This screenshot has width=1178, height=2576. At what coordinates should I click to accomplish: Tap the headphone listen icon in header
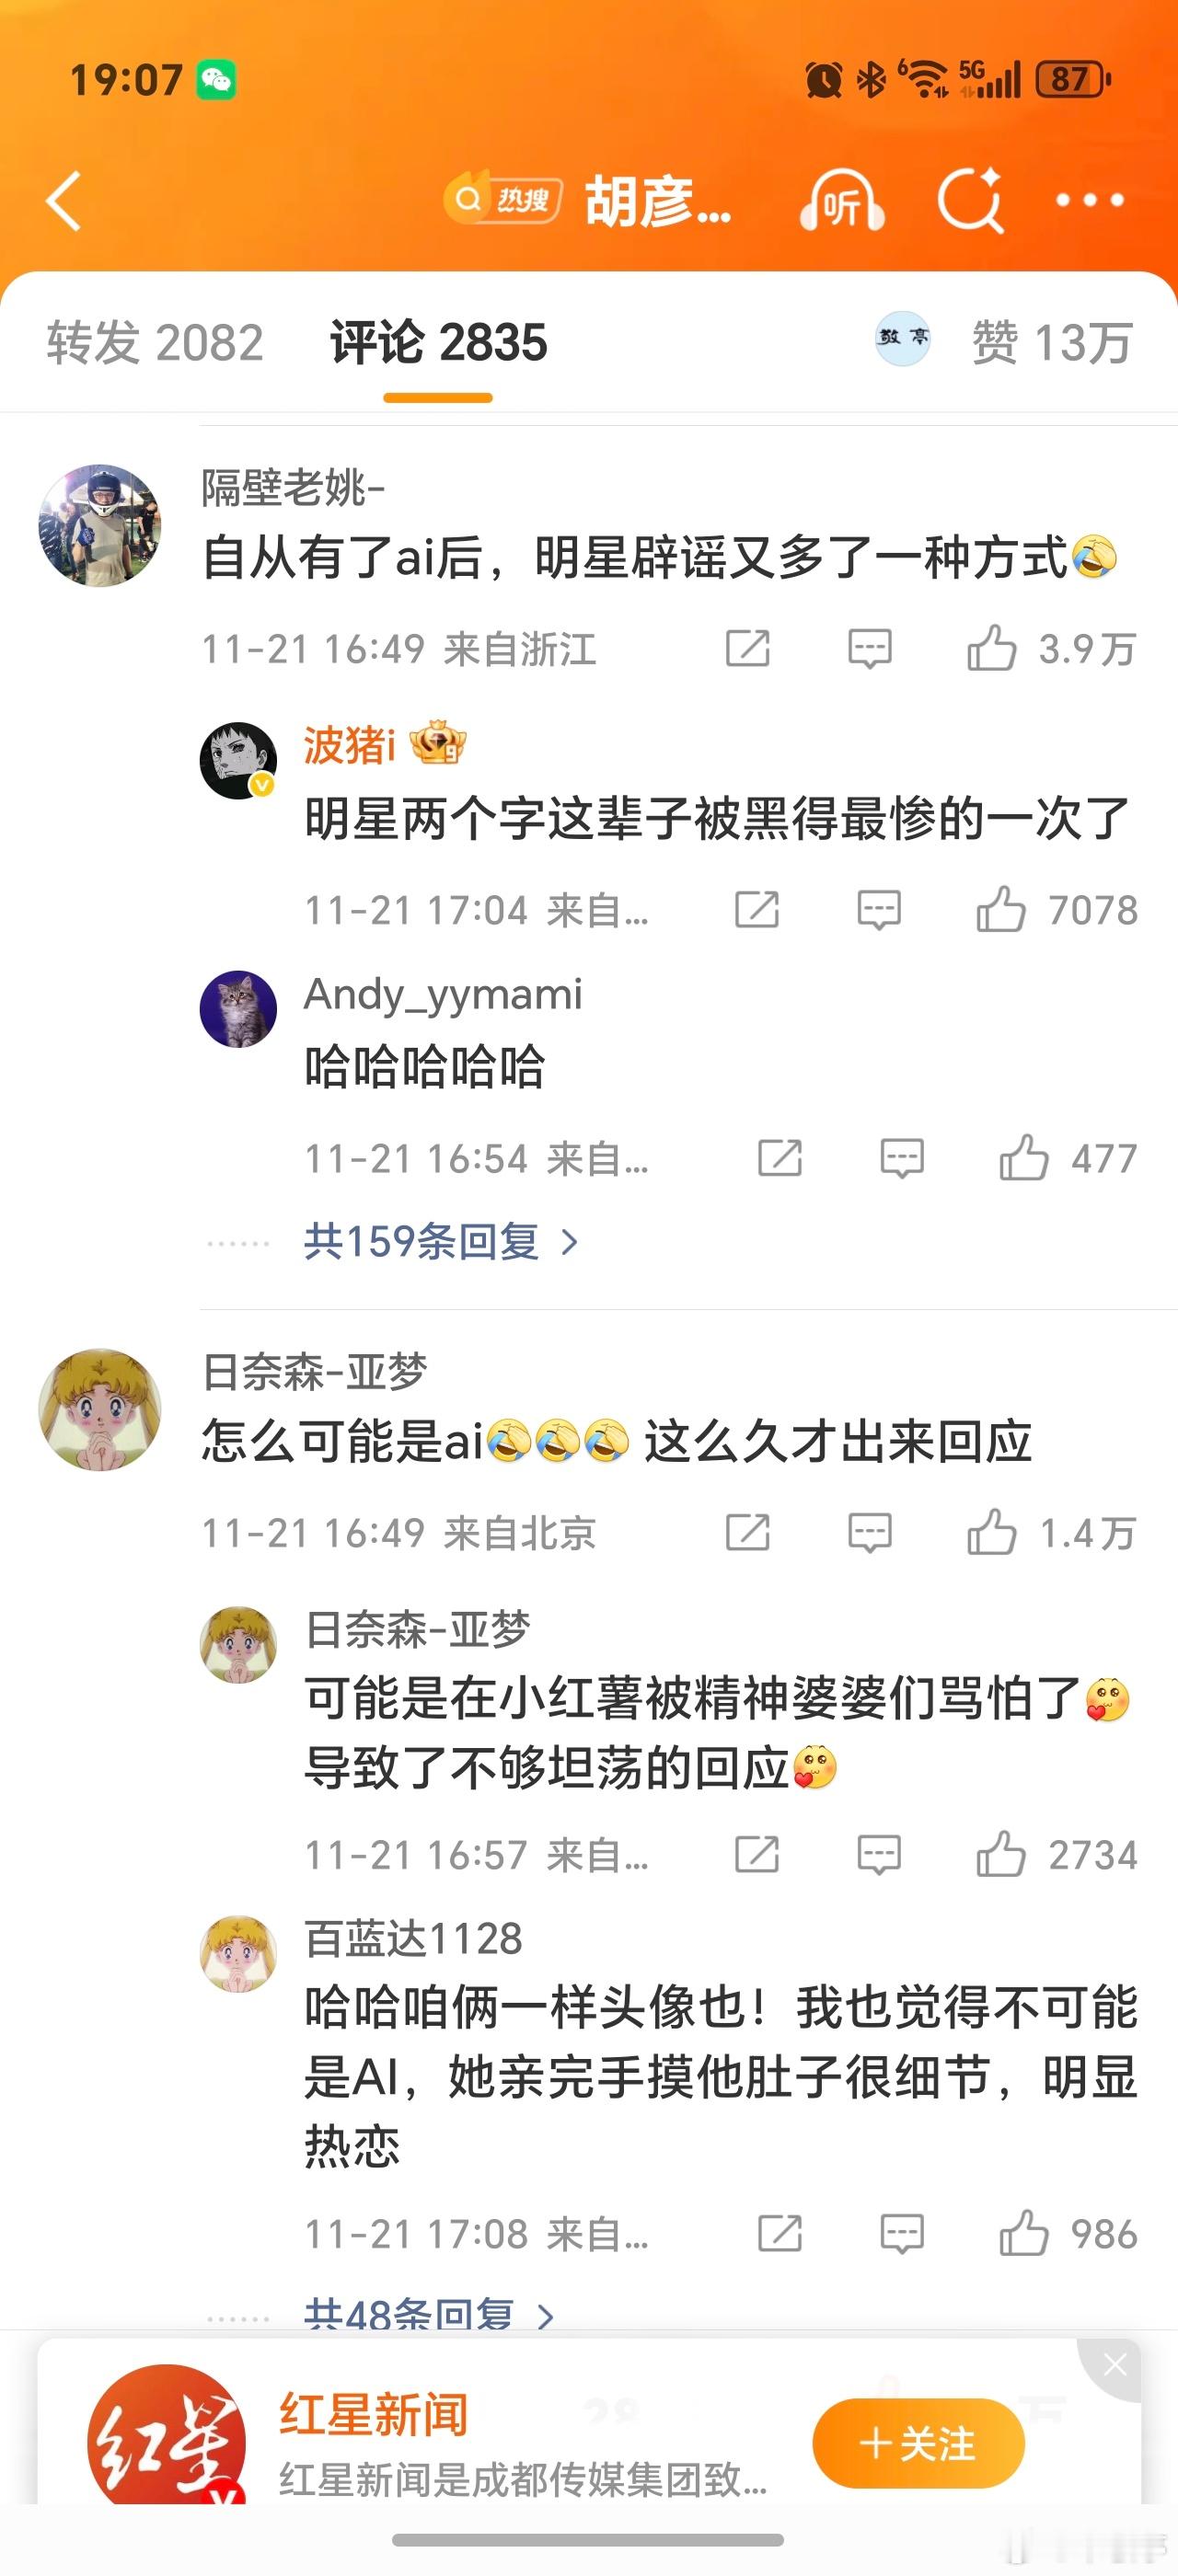[842, 201]
